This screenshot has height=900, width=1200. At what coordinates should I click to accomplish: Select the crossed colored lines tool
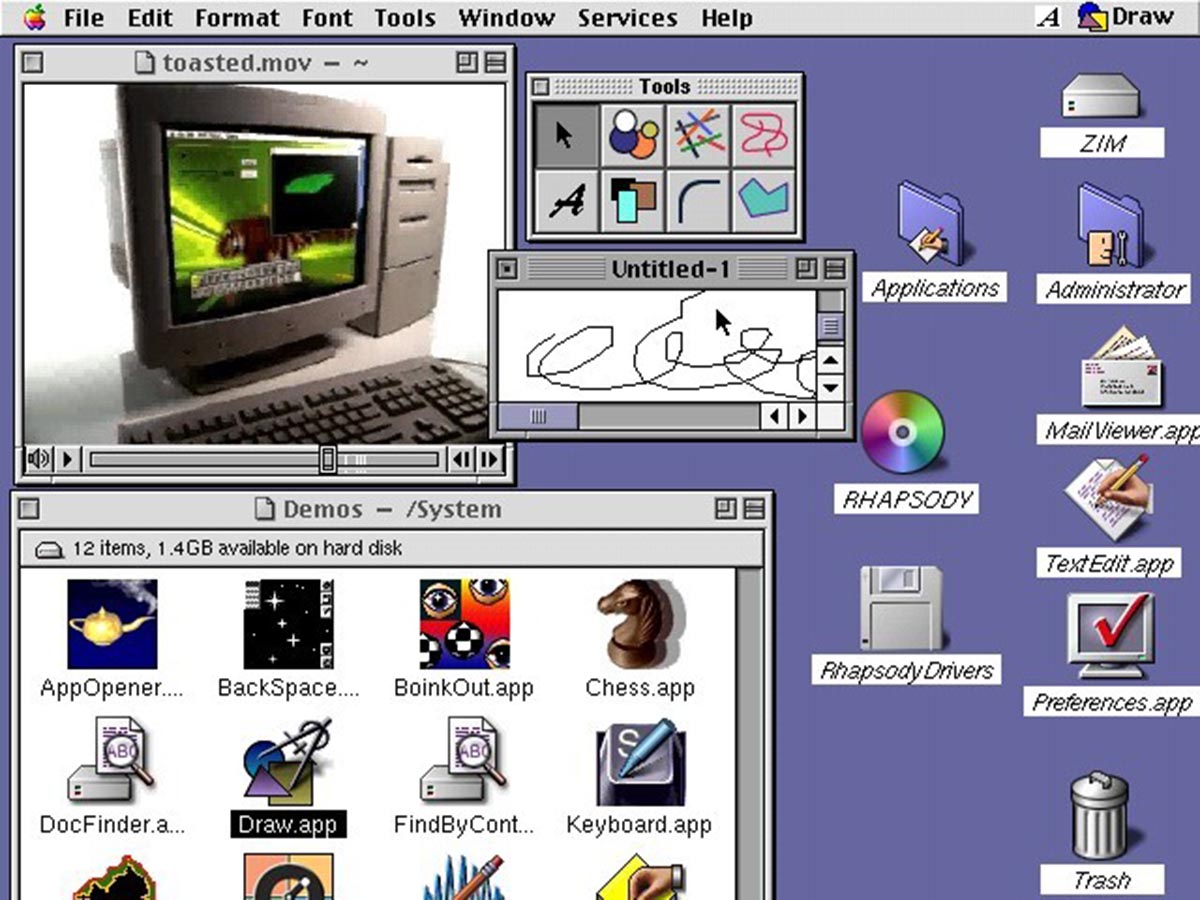(x=699, y=135)
